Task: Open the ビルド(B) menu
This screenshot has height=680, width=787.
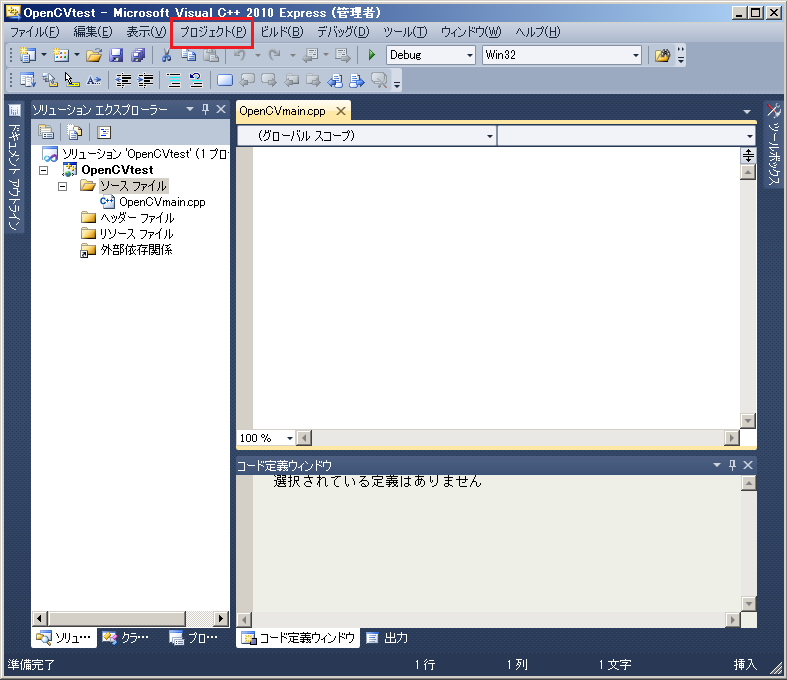Action: 282,32
